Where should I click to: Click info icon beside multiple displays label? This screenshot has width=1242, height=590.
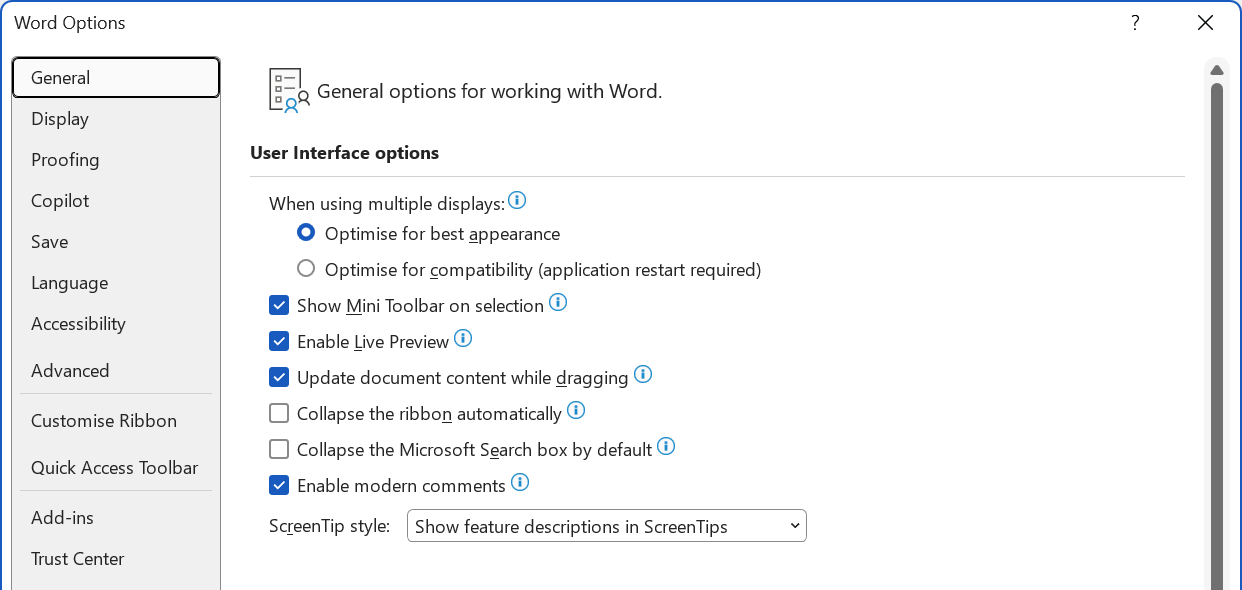tap(517, 201)
